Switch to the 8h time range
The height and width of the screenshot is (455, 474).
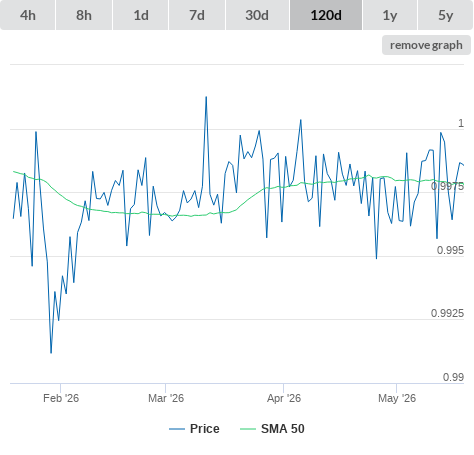coord(84,15)
